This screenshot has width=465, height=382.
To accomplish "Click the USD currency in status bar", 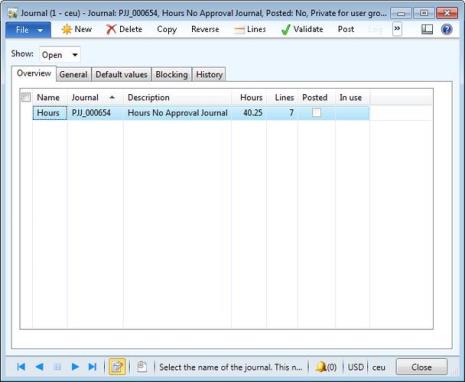I will [356, 367].
